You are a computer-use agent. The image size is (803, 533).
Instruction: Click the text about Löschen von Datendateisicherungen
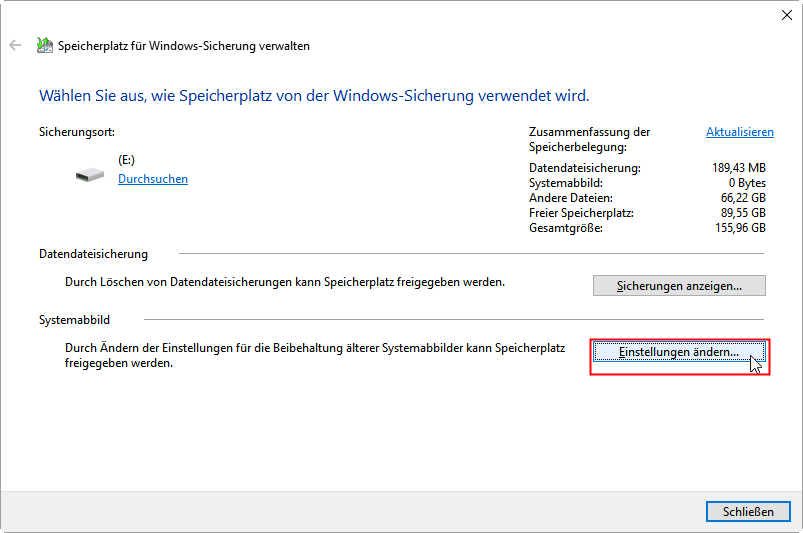pyautogui.click(x=285, y=282)
